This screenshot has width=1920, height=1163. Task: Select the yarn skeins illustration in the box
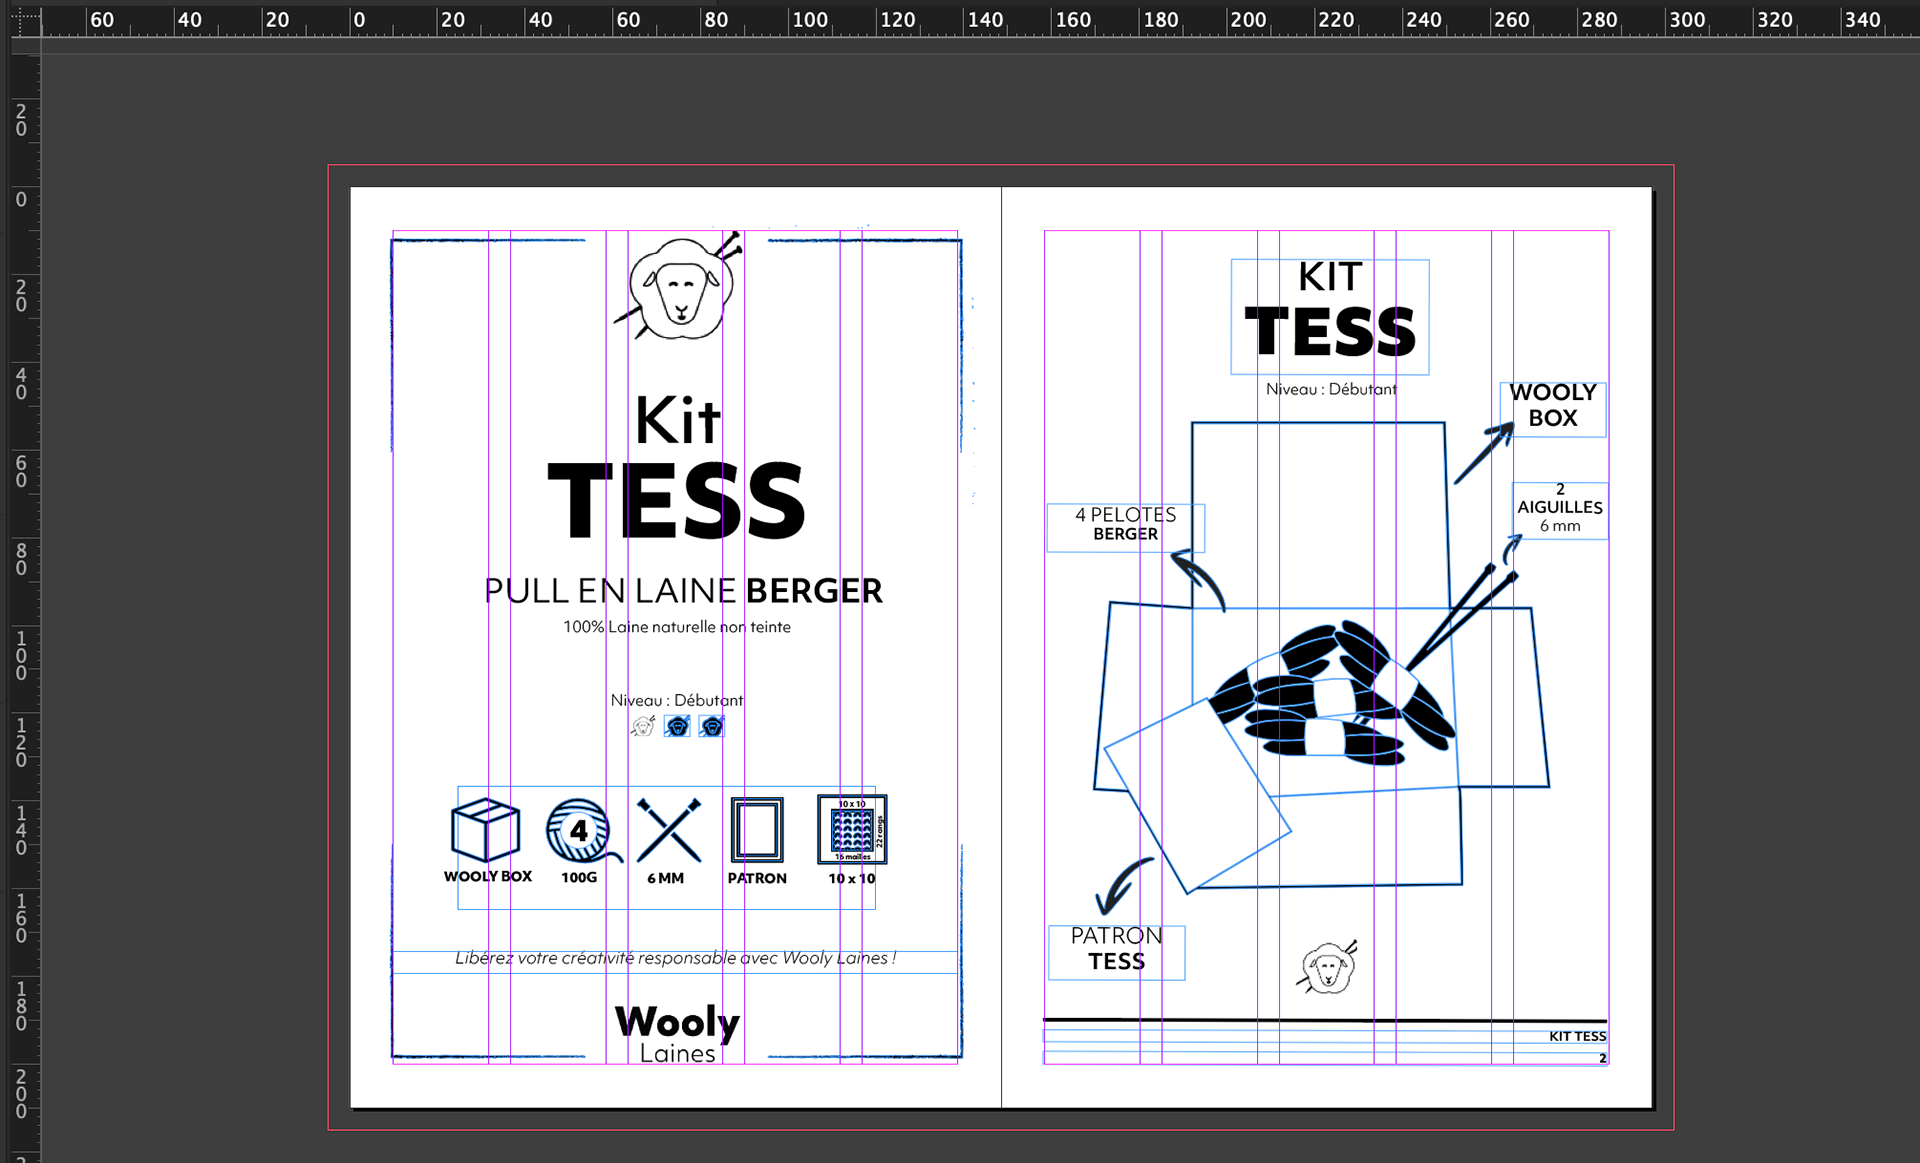[1331, 694]
